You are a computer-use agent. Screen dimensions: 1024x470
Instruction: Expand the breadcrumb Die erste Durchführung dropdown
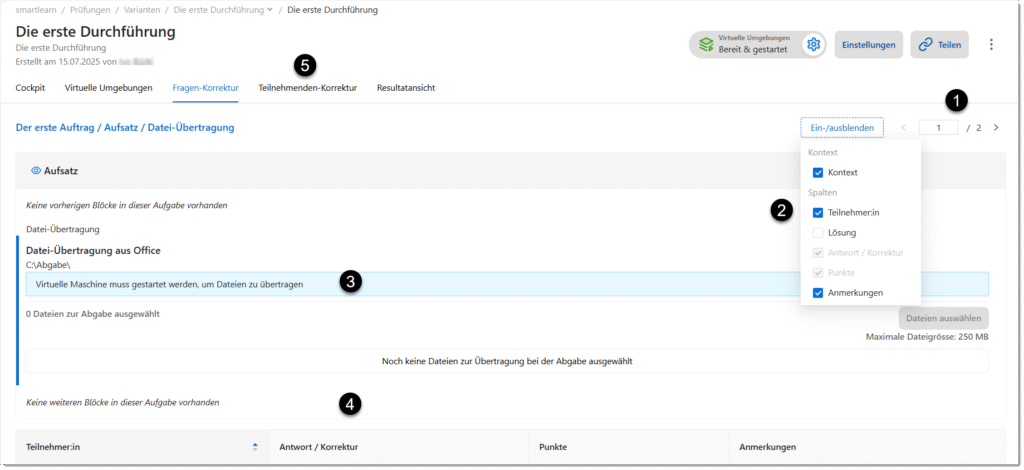pos(269,10)
